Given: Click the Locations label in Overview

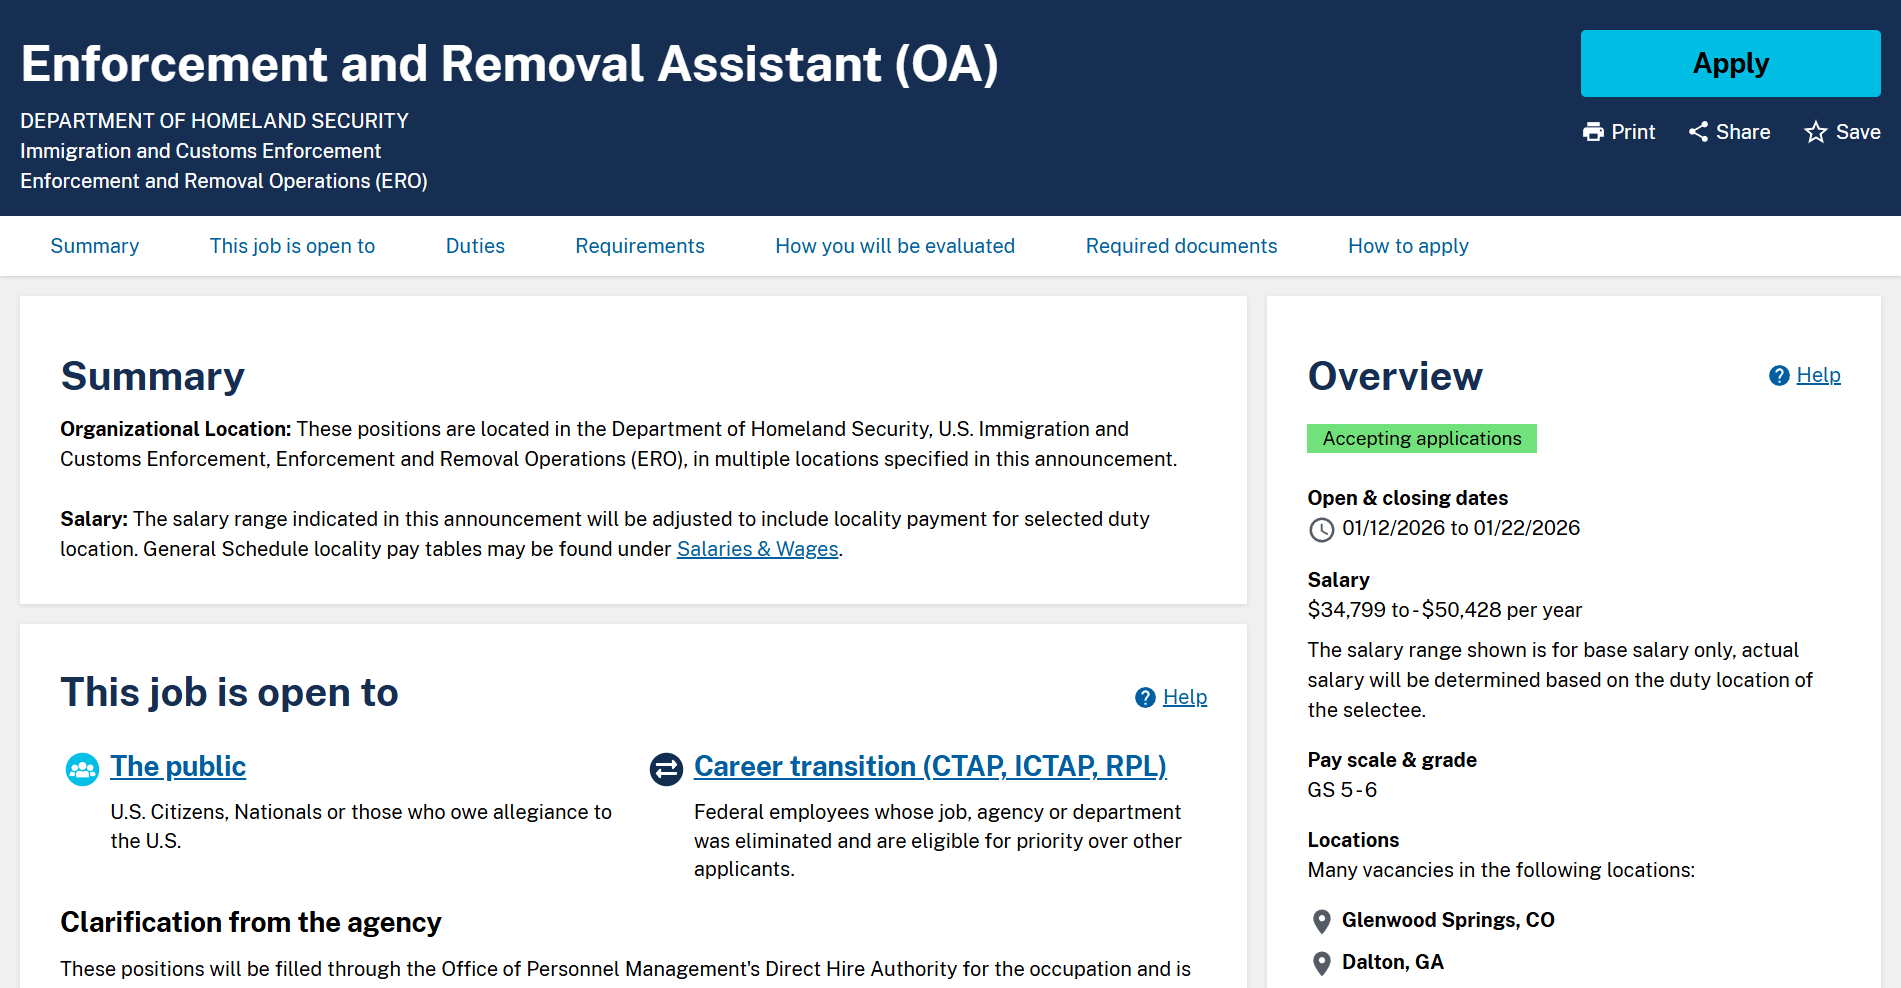Looking at the screenshot, I should click(1353, 840).
